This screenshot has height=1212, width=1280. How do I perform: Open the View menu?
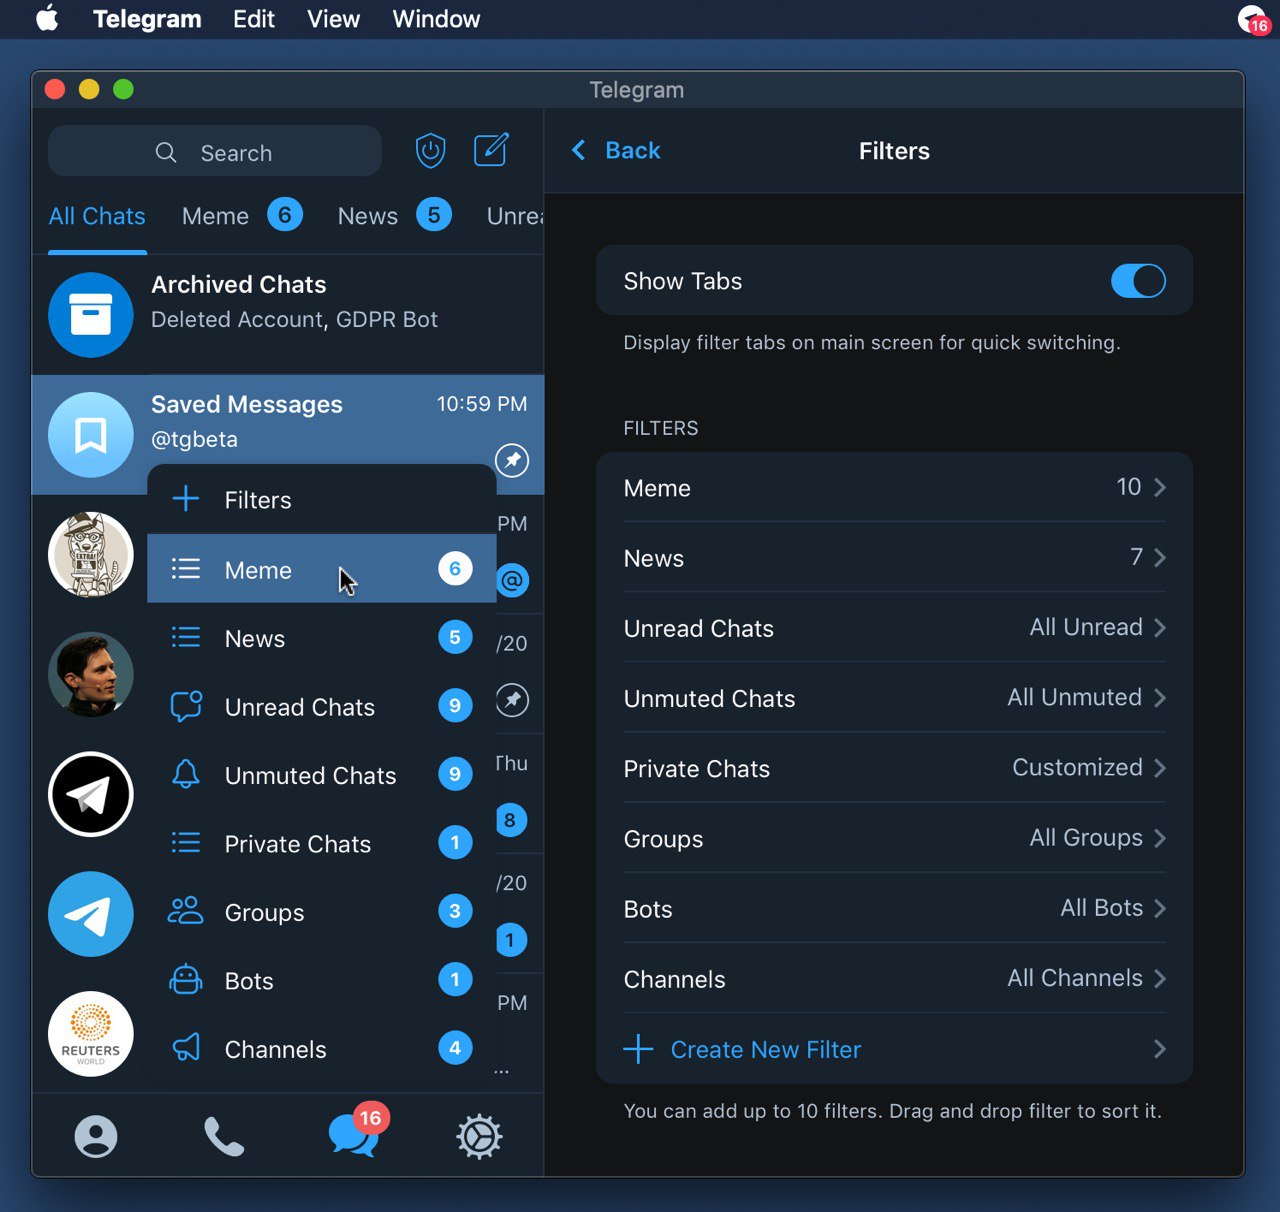[x=333, y=19]
